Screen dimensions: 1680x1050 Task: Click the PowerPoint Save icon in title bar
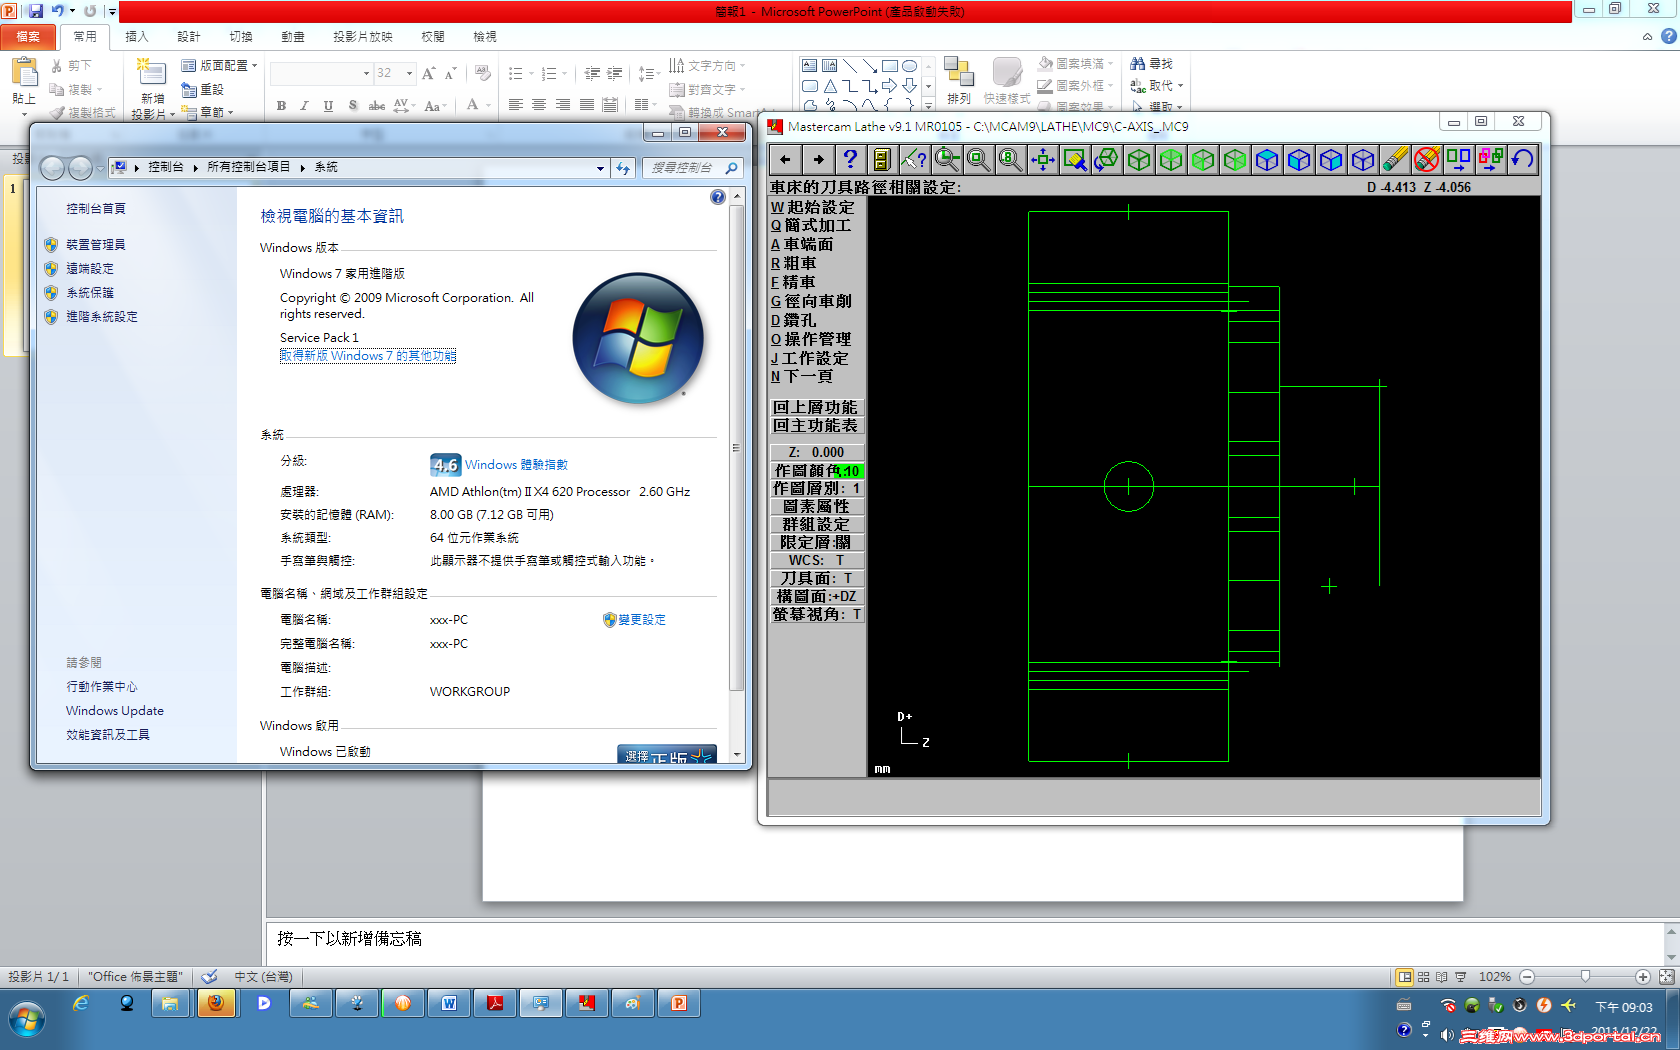[36, 11]
